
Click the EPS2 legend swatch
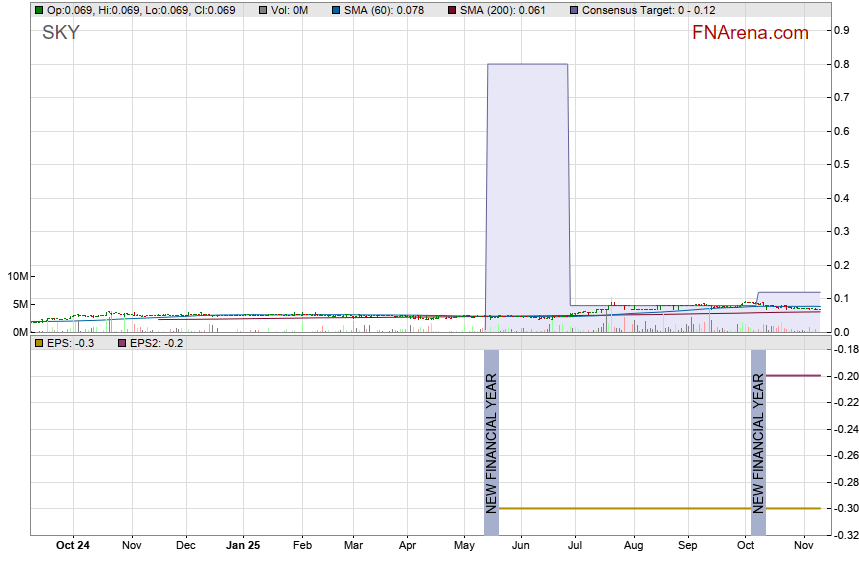pos(123,343)
